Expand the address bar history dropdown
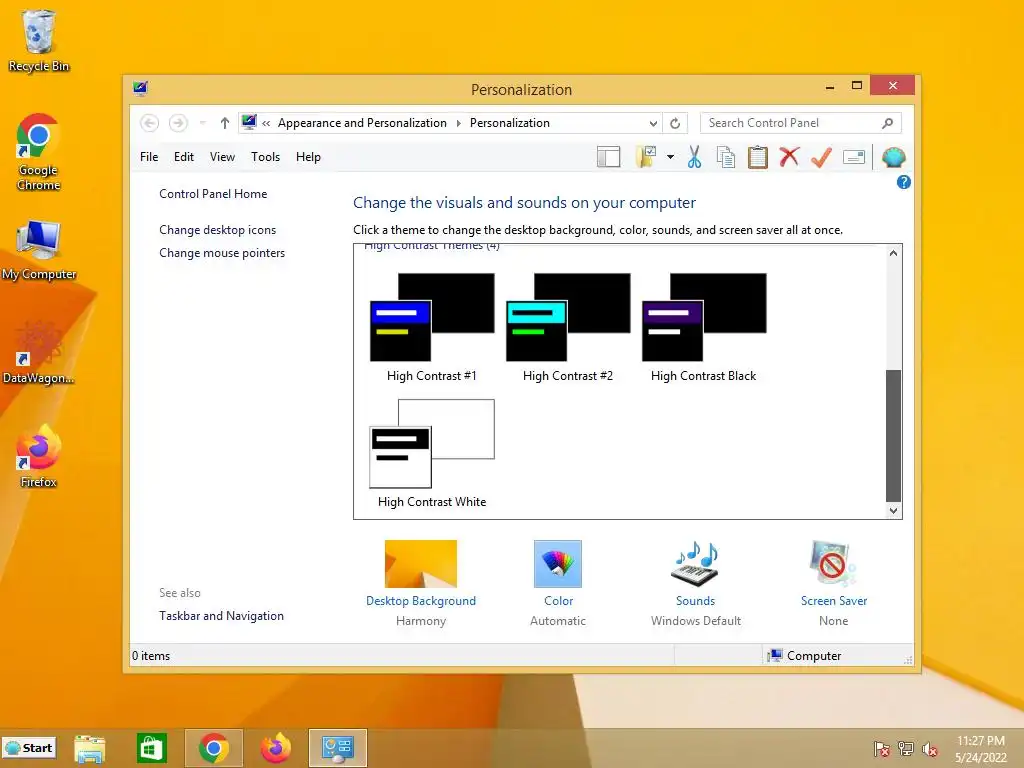 click(653, 123)
